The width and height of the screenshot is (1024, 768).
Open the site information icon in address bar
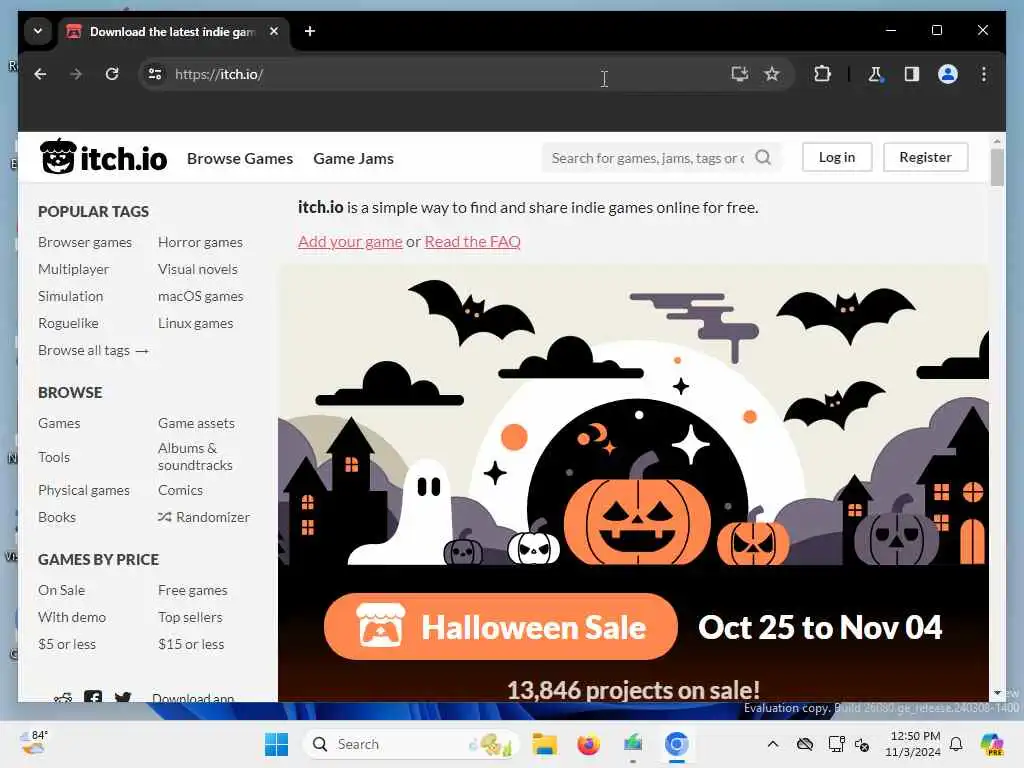(155, 74)
